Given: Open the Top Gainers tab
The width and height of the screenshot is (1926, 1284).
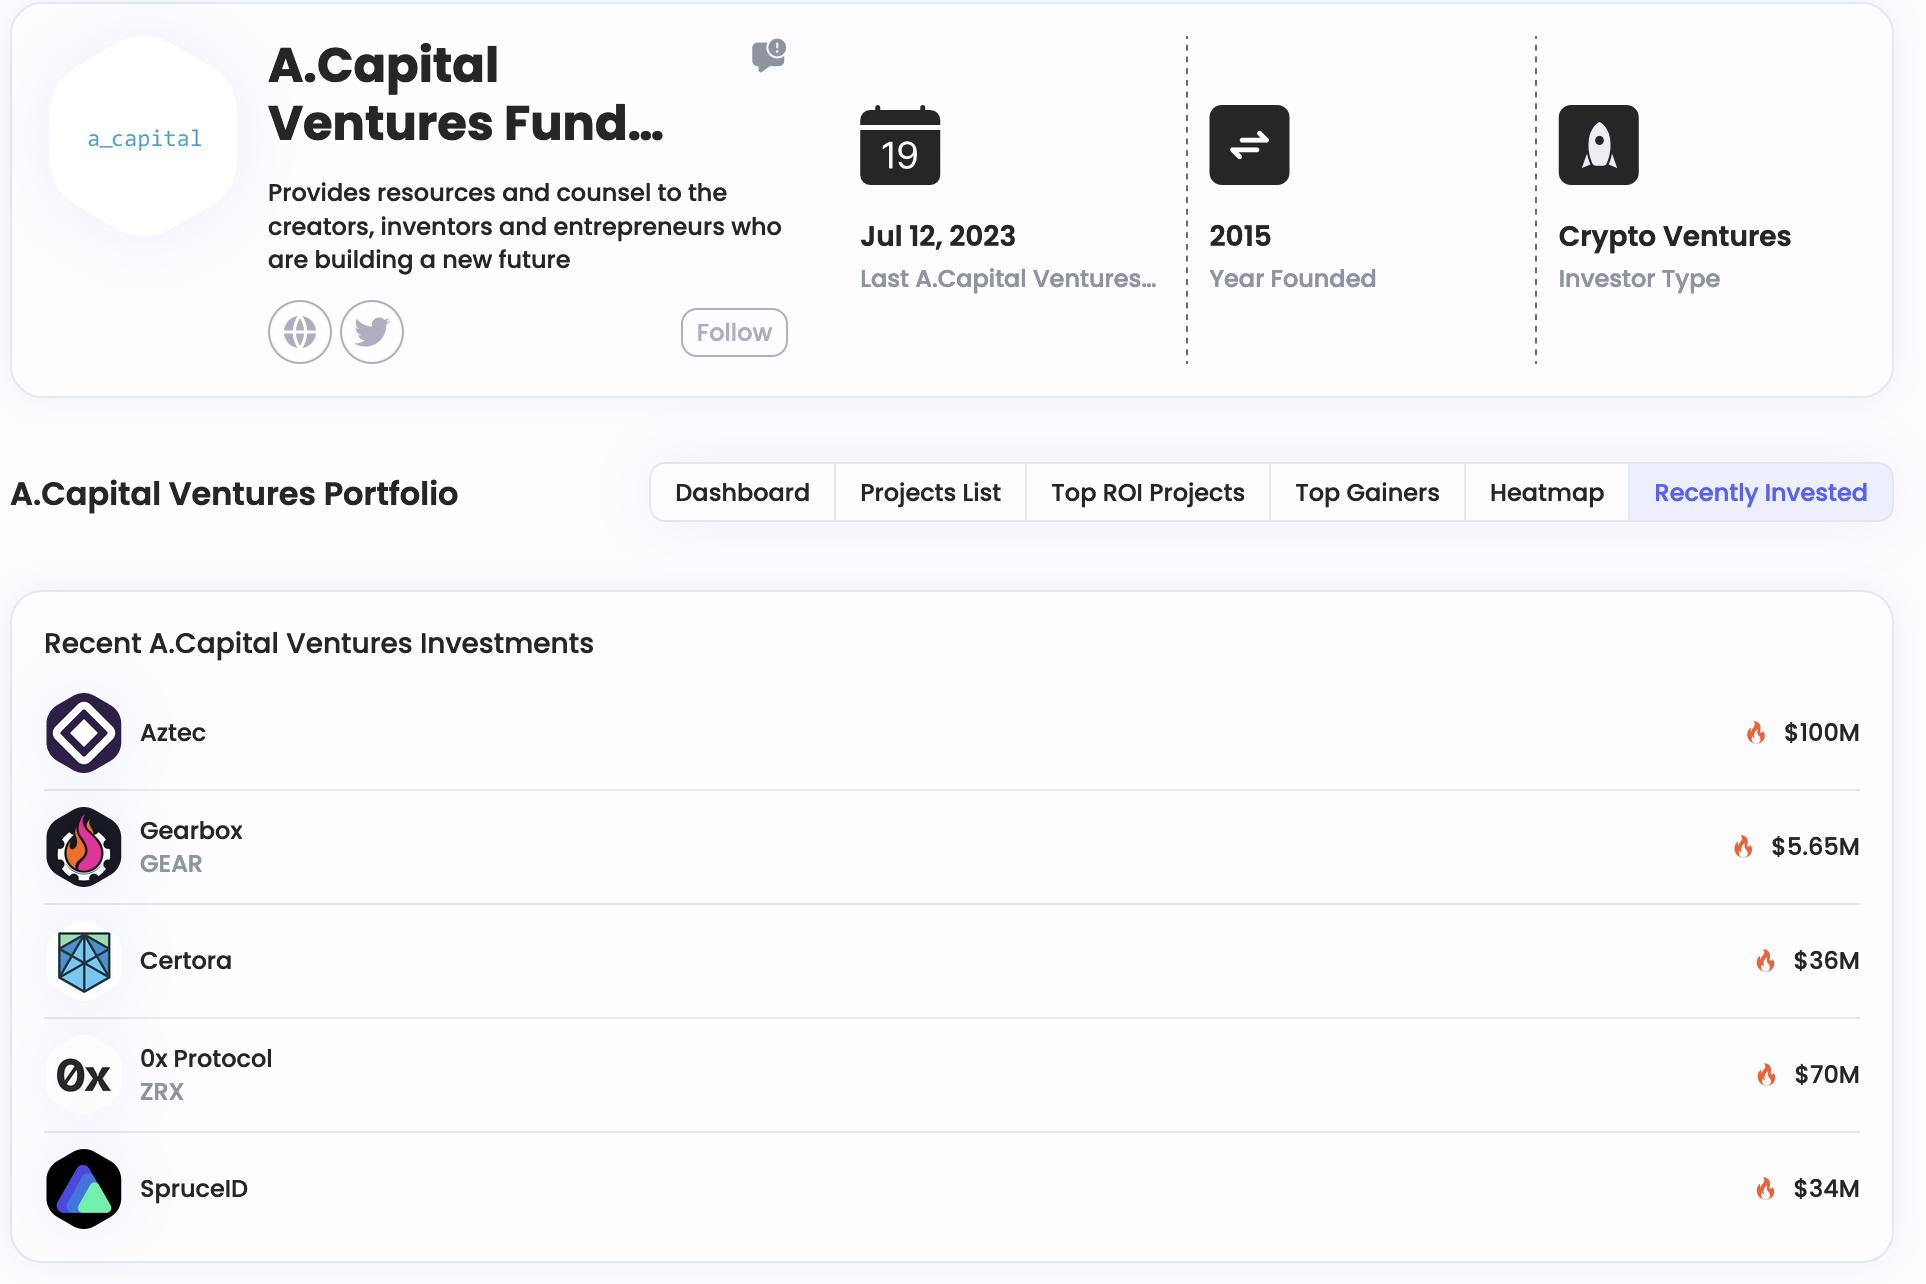Looking at the screenshot, I should pos(1367,493).
